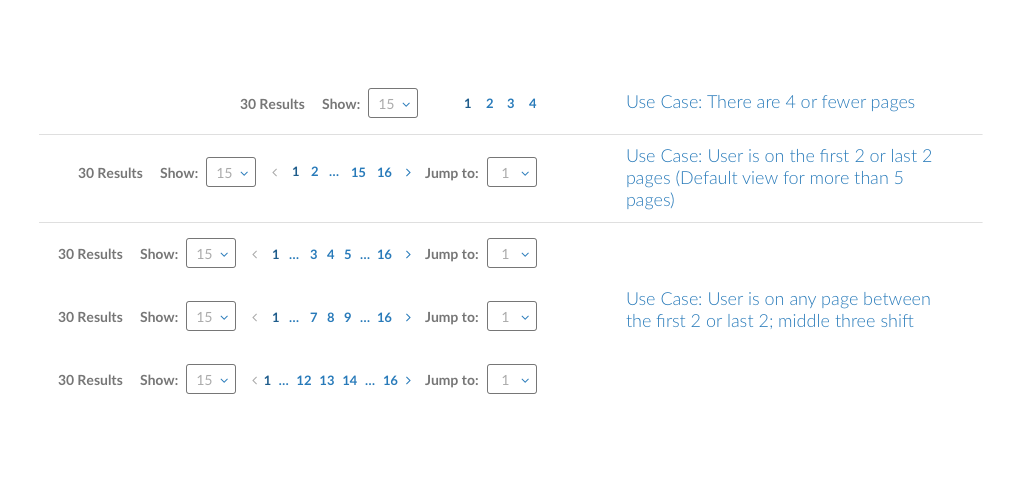Click previous arrow in the 7 8 9 row
The width and height of the screenshot is (1024, 479).
[x=255, y=318]
